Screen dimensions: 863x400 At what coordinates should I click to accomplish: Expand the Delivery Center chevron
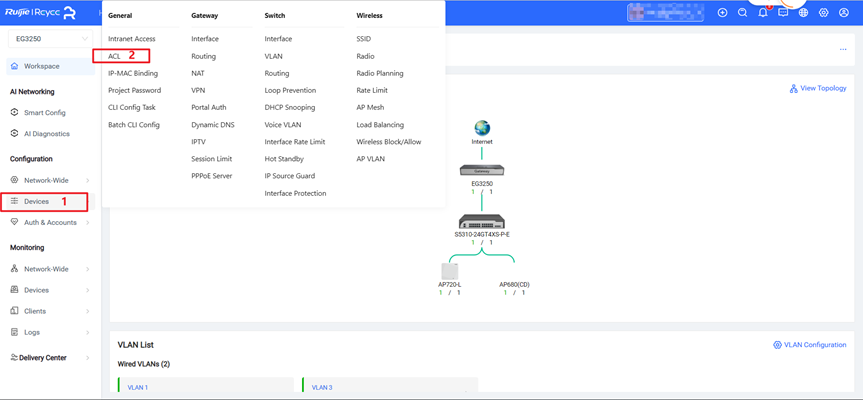(x=88, y=358)
